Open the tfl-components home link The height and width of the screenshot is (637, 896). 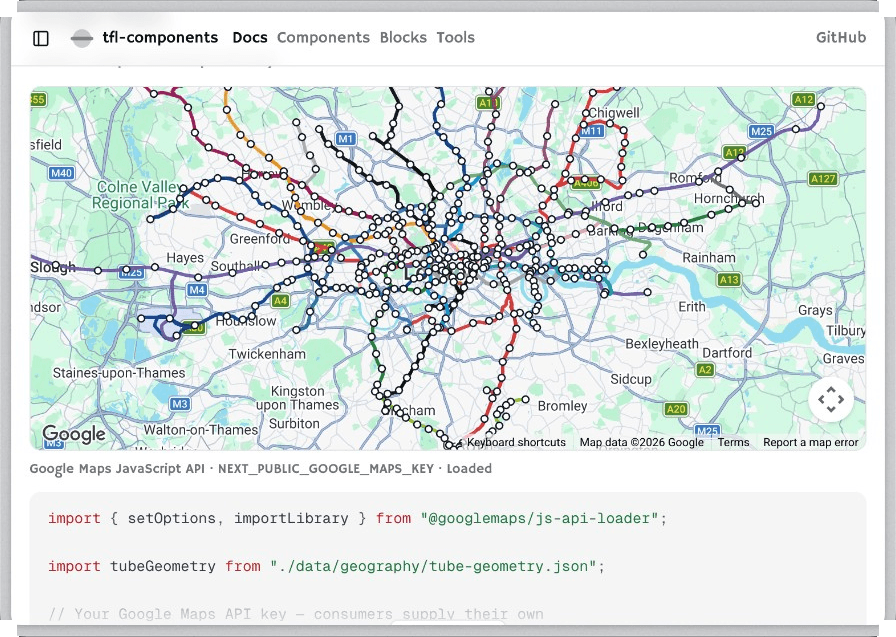point(160,38)
